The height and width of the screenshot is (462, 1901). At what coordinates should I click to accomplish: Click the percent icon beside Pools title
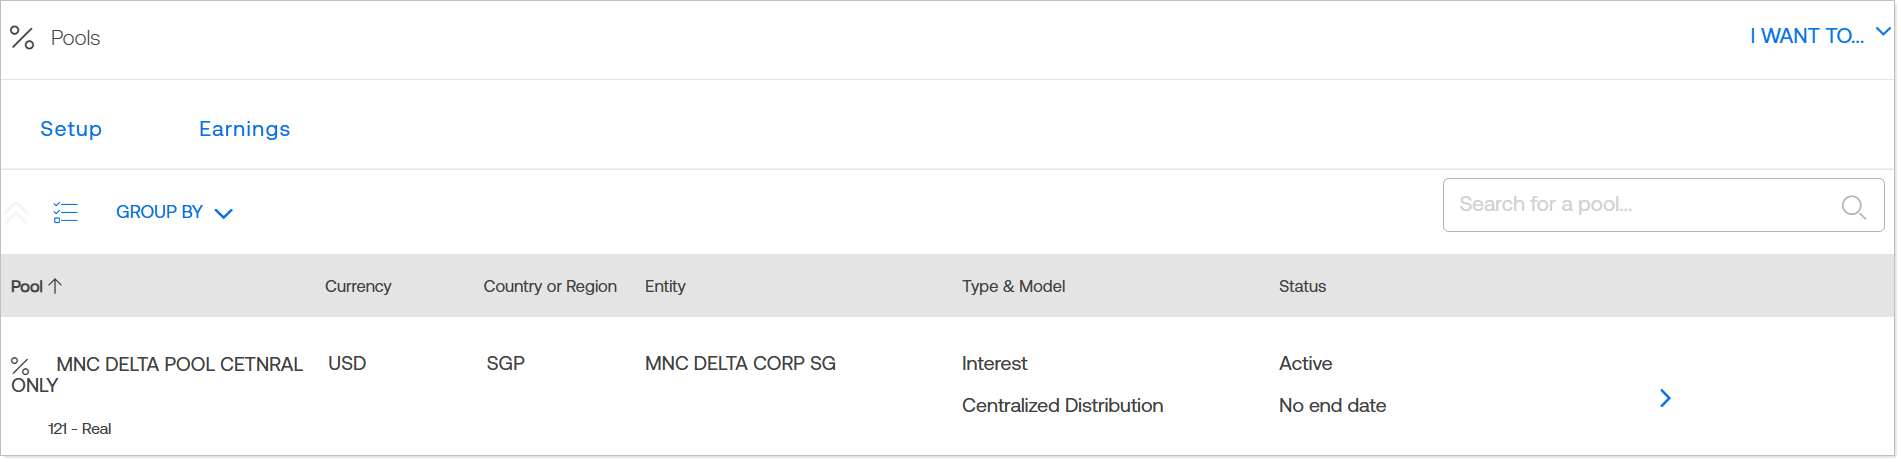[22, 38]
